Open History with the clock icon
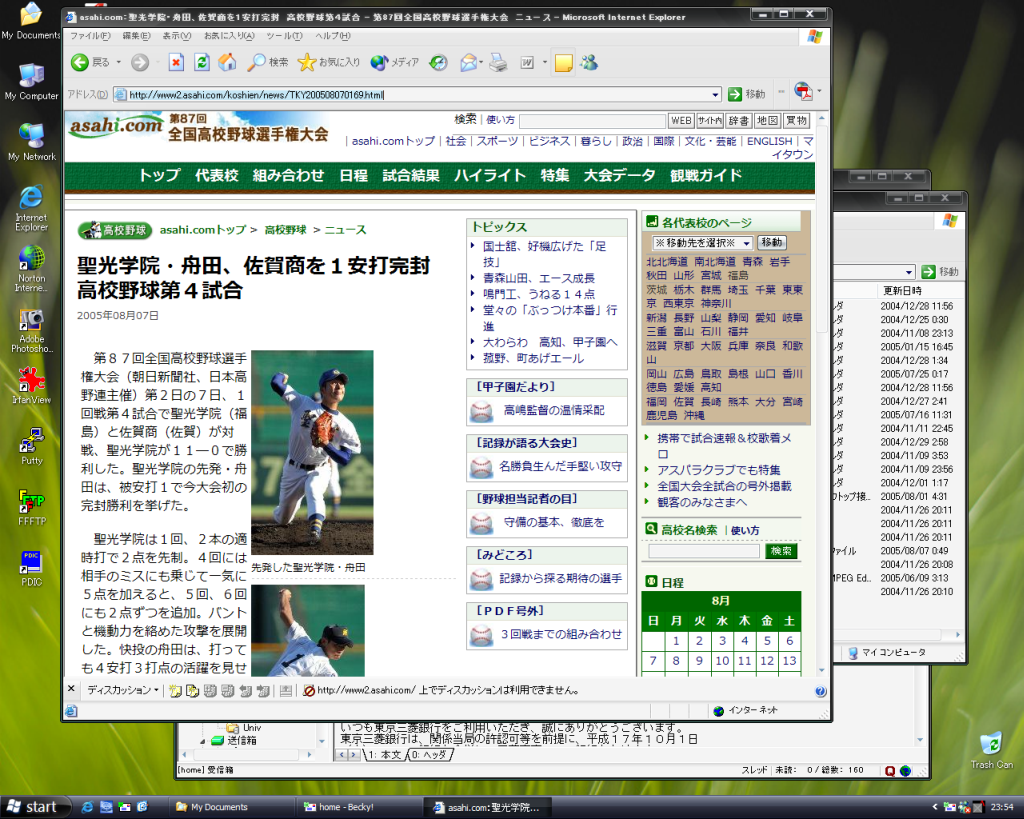 tap(438, 63)
